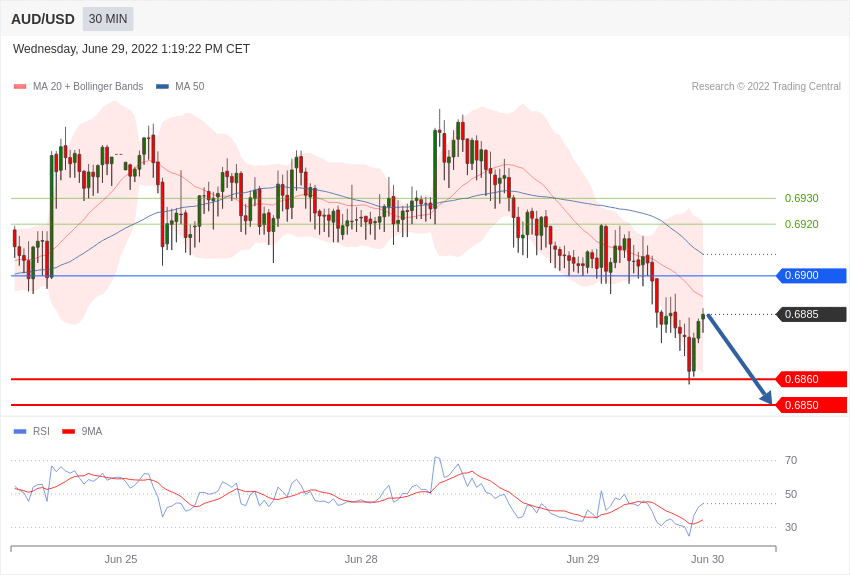Click the 'MA 20 + Bollinger Bands' legend label
The height and width of the screenshot is (576, 850).
click(88, 86)
